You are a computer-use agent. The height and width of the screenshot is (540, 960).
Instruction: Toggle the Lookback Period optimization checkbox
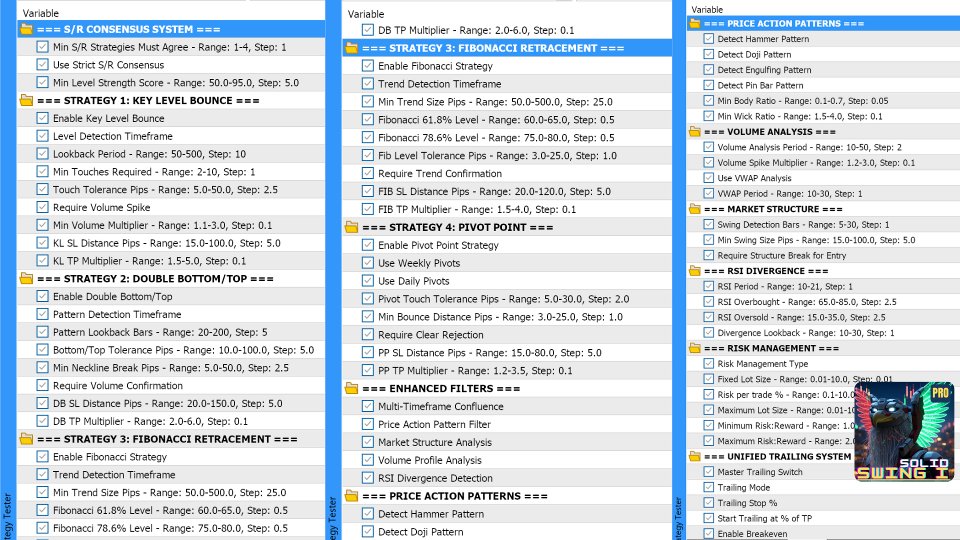(x=42, y=154)
